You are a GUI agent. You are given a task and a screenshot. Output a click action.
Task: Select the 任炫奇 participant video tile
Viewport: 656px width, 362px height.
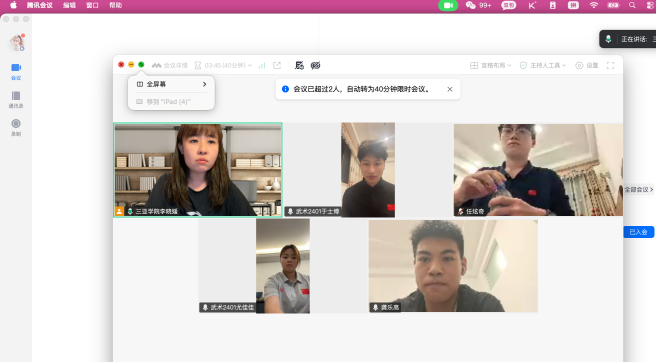[538, 169]
